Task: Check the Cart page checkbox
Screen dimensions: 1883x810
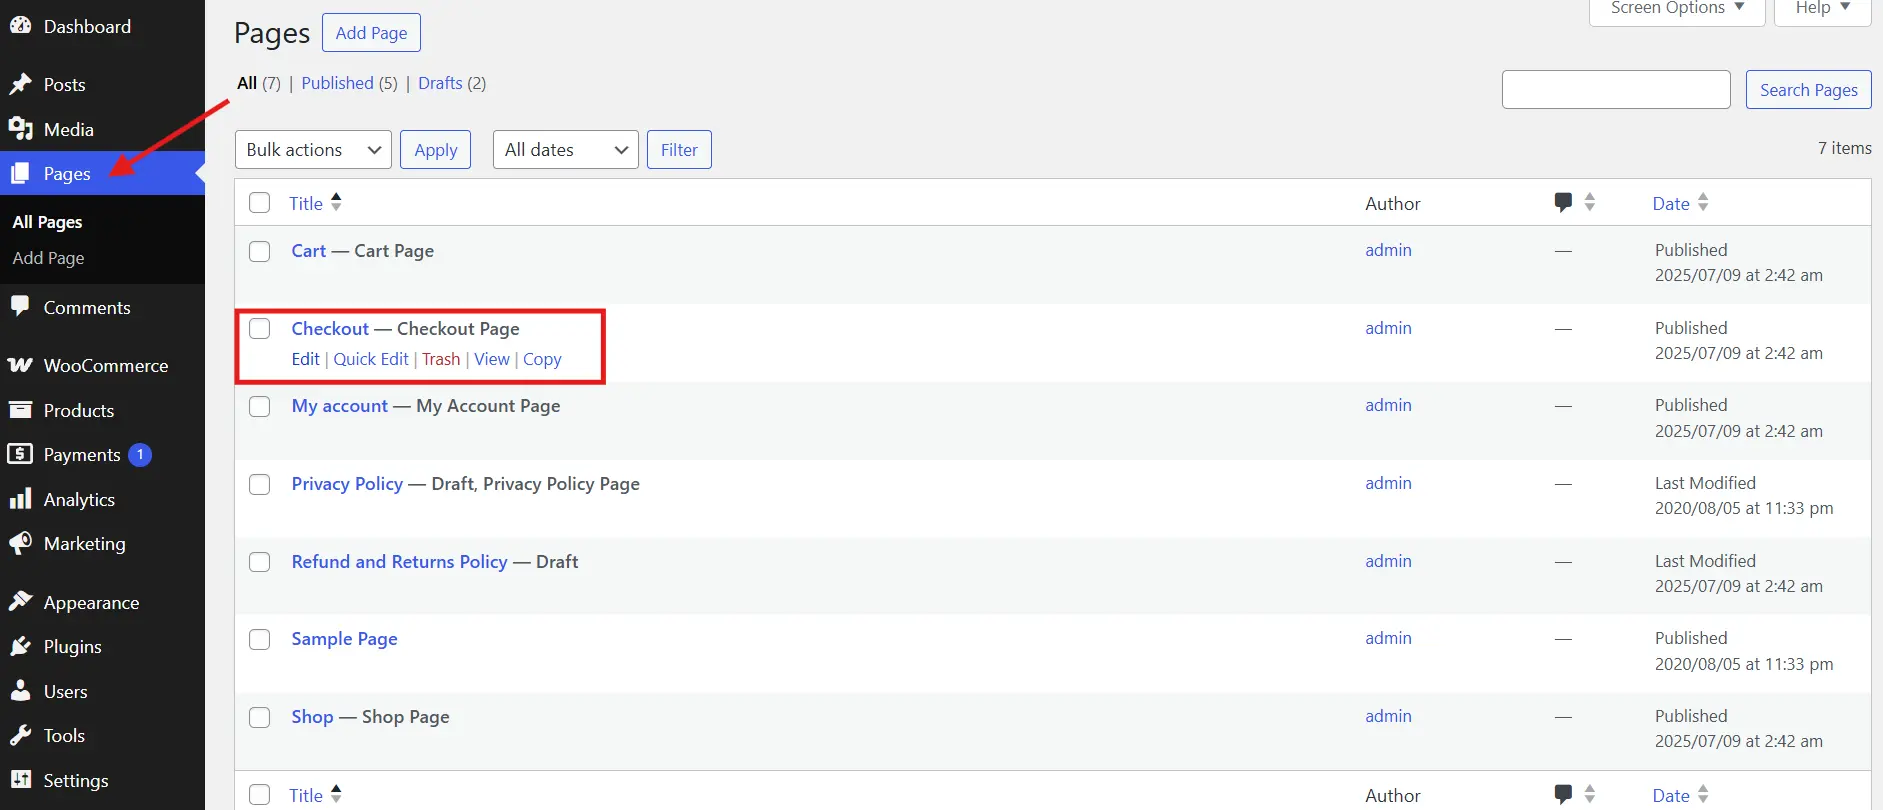Action: point(260,251)
